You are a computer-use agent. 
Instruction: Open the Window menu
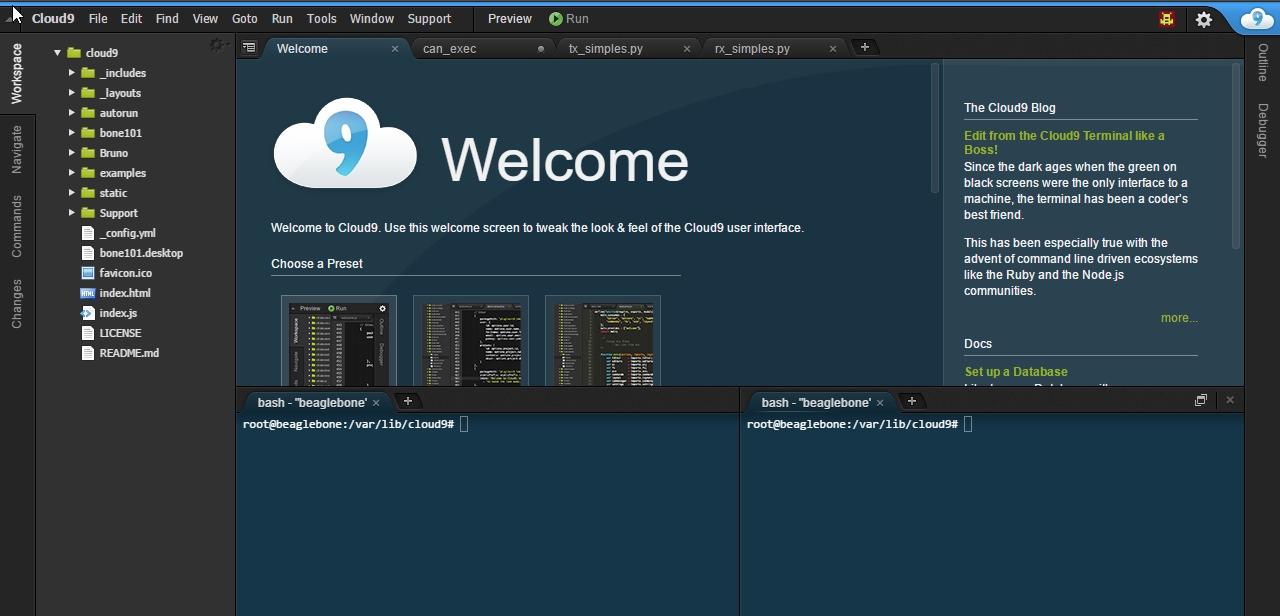coord(372,19)
